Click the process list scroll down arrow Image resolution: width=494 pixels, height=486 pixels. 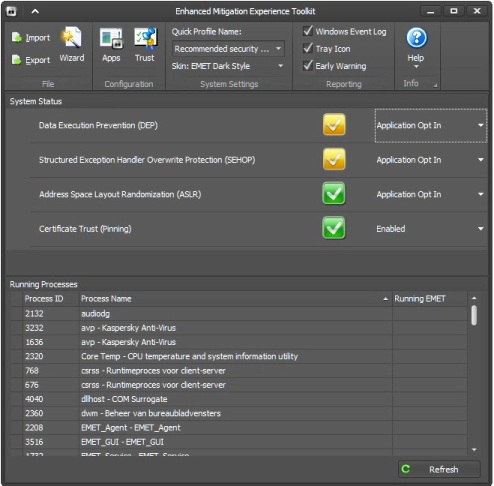coord(474,450)
